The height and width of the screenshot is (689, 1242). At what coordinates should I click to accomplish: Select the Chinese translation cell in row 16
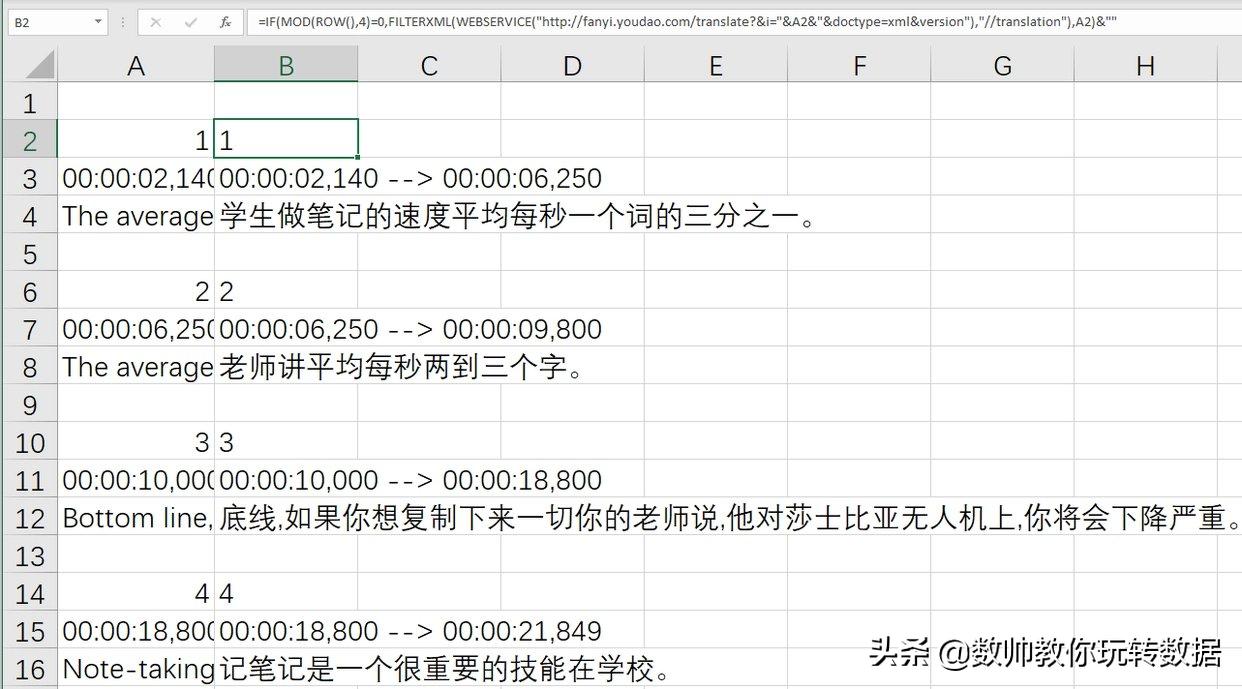(x=286, y=669)
